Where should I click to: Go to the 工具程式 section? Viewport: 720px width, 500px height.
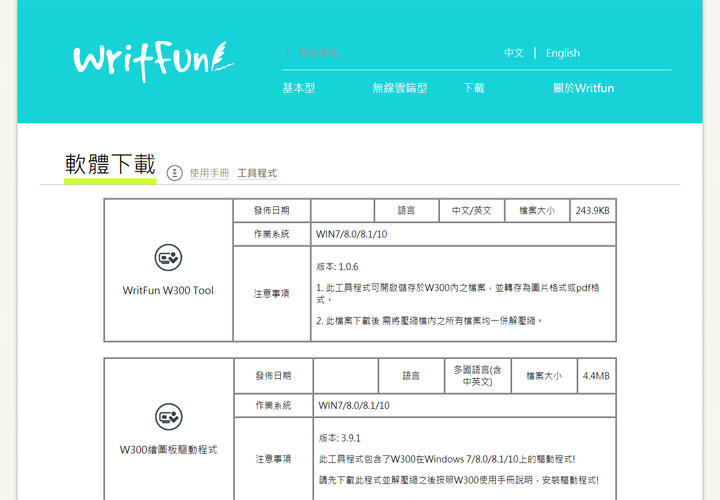pyautogui.click(x=257, y=173)
